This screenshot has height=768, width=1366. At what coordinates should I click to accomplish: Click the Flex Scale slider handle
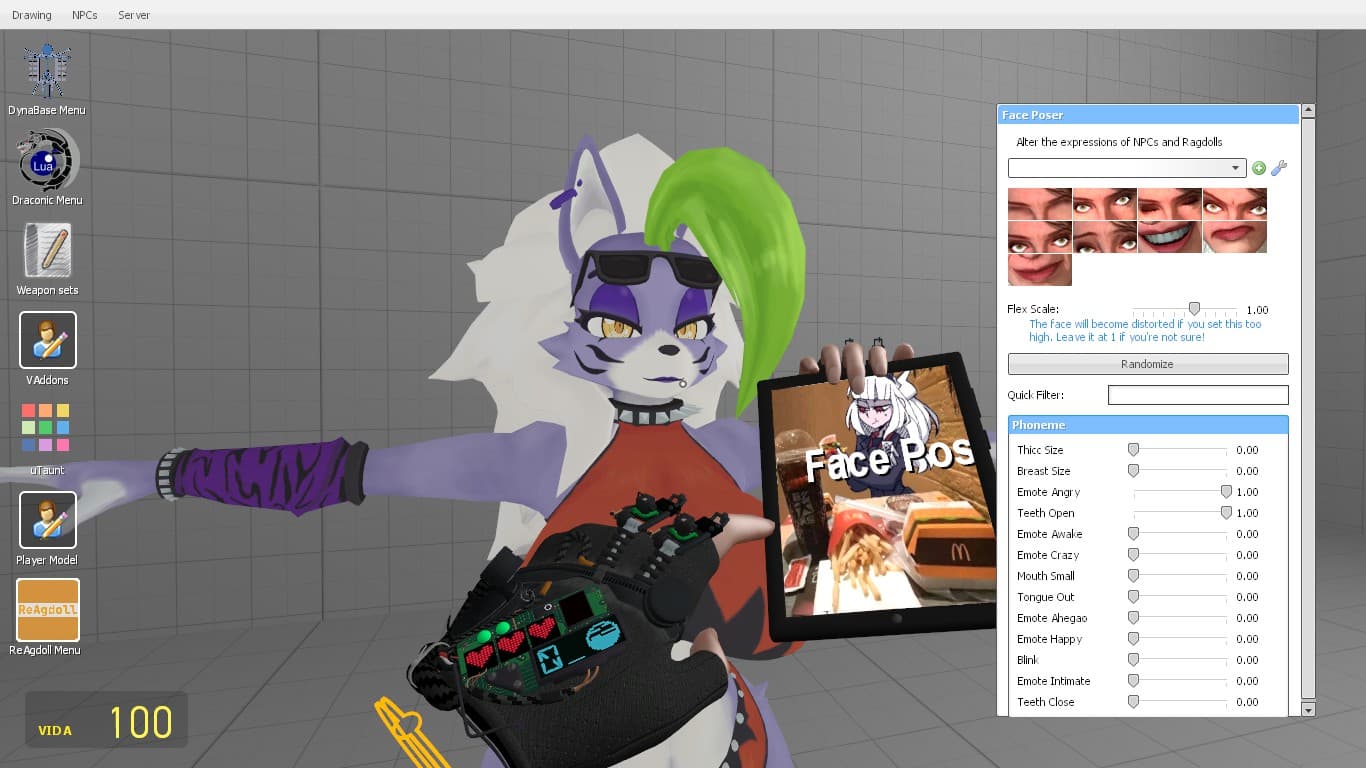click(x=1194, y=309)
